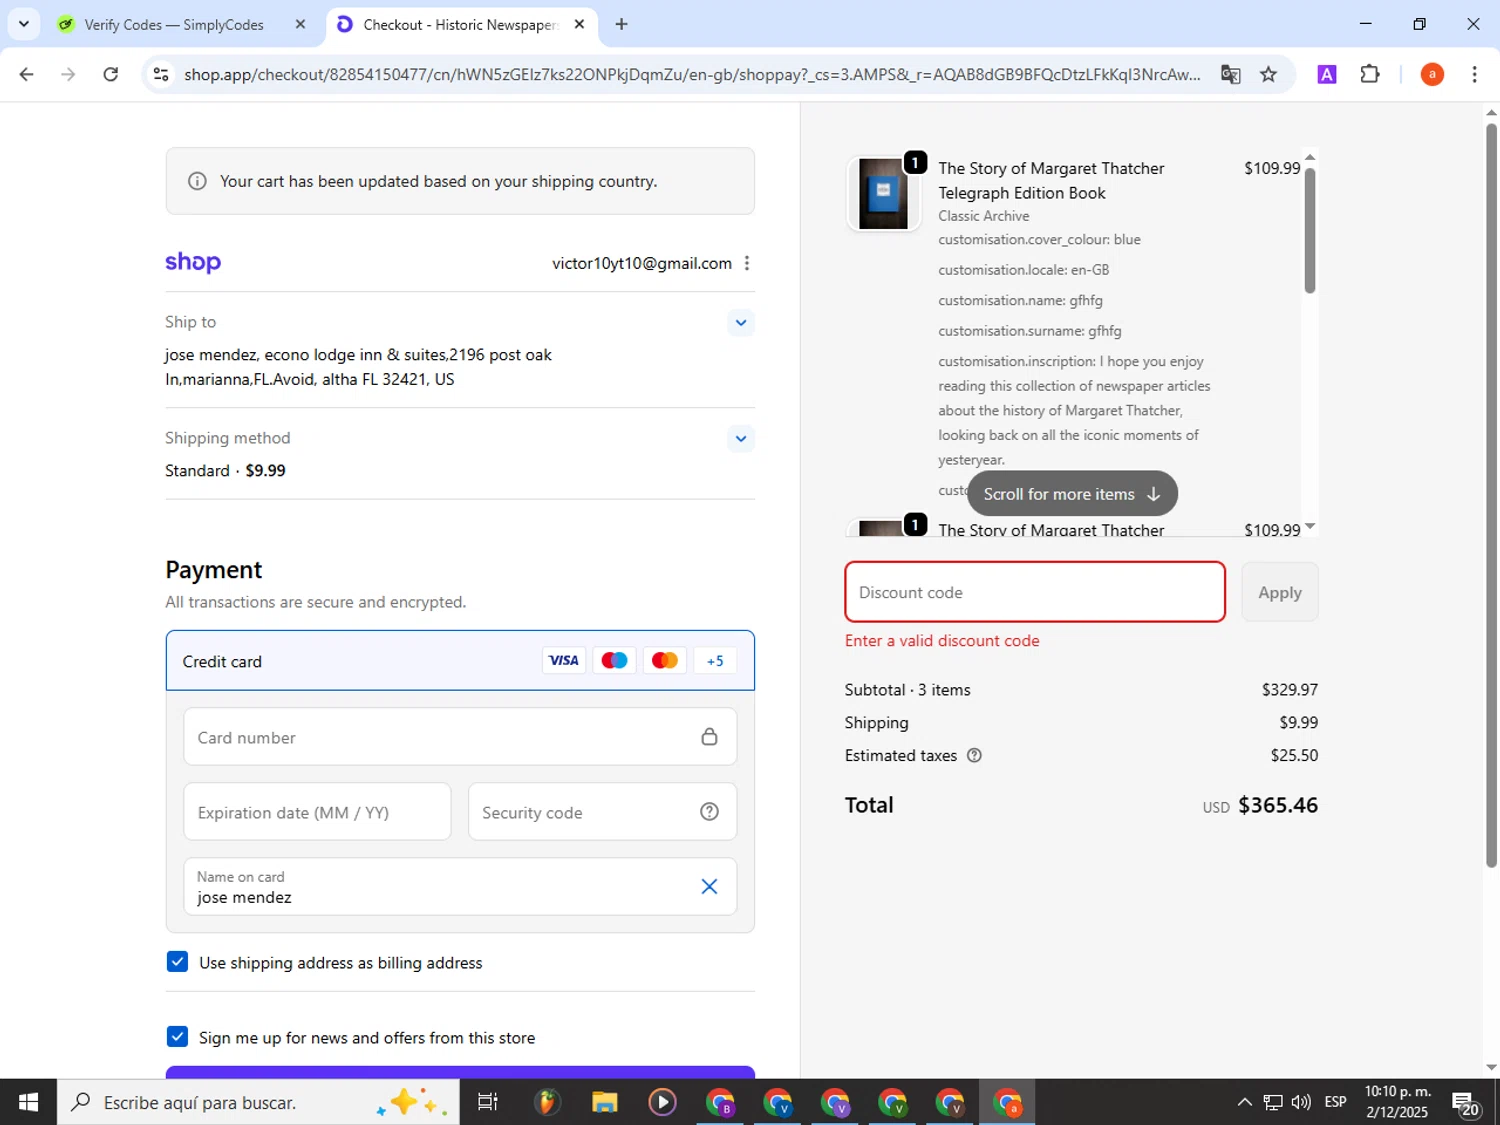Open a new browser tab
Viewport: 1500px width, 1125px height.
pyautogui.click(x=621, y=24)
